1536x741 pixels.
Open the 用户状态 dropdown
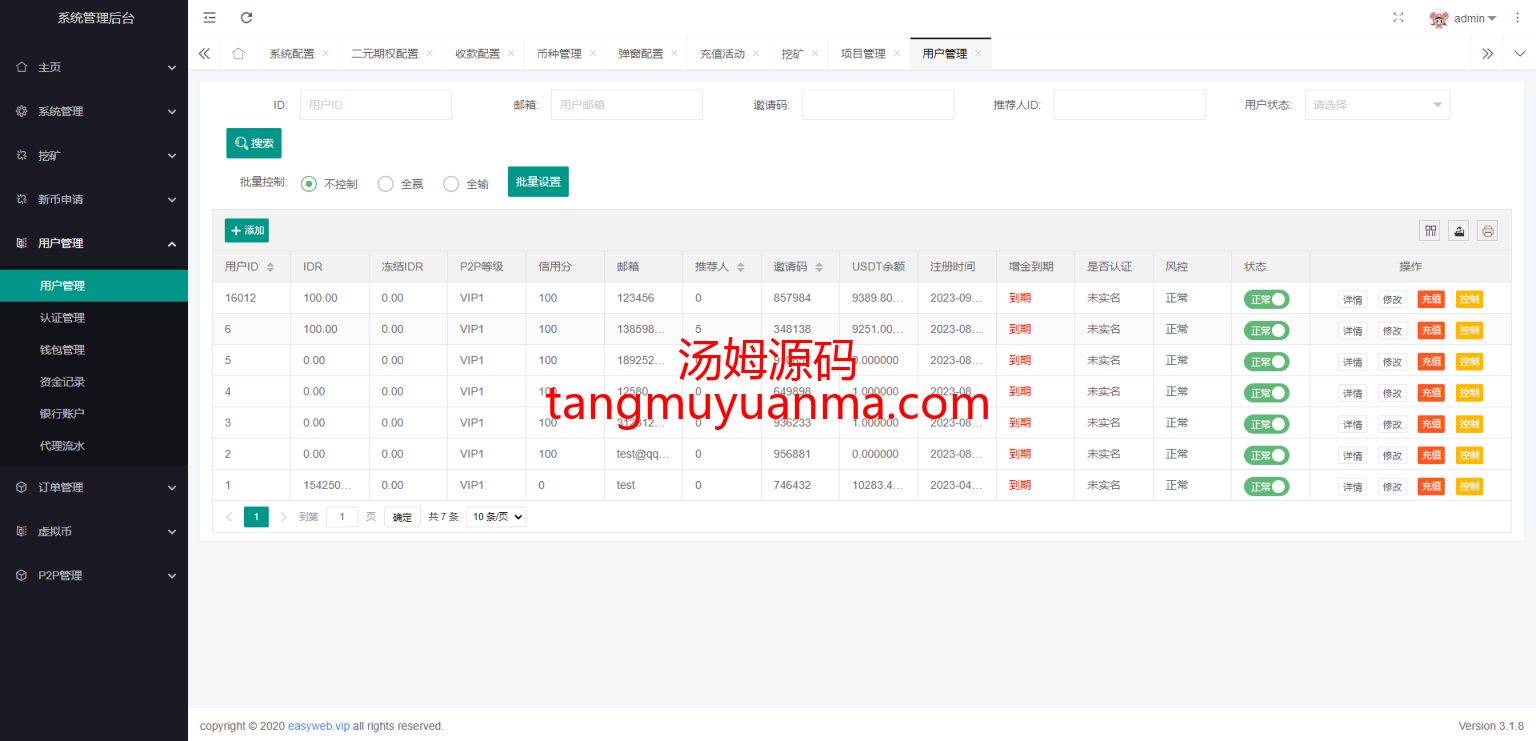pyautogui.click(x=1376, y=105)
